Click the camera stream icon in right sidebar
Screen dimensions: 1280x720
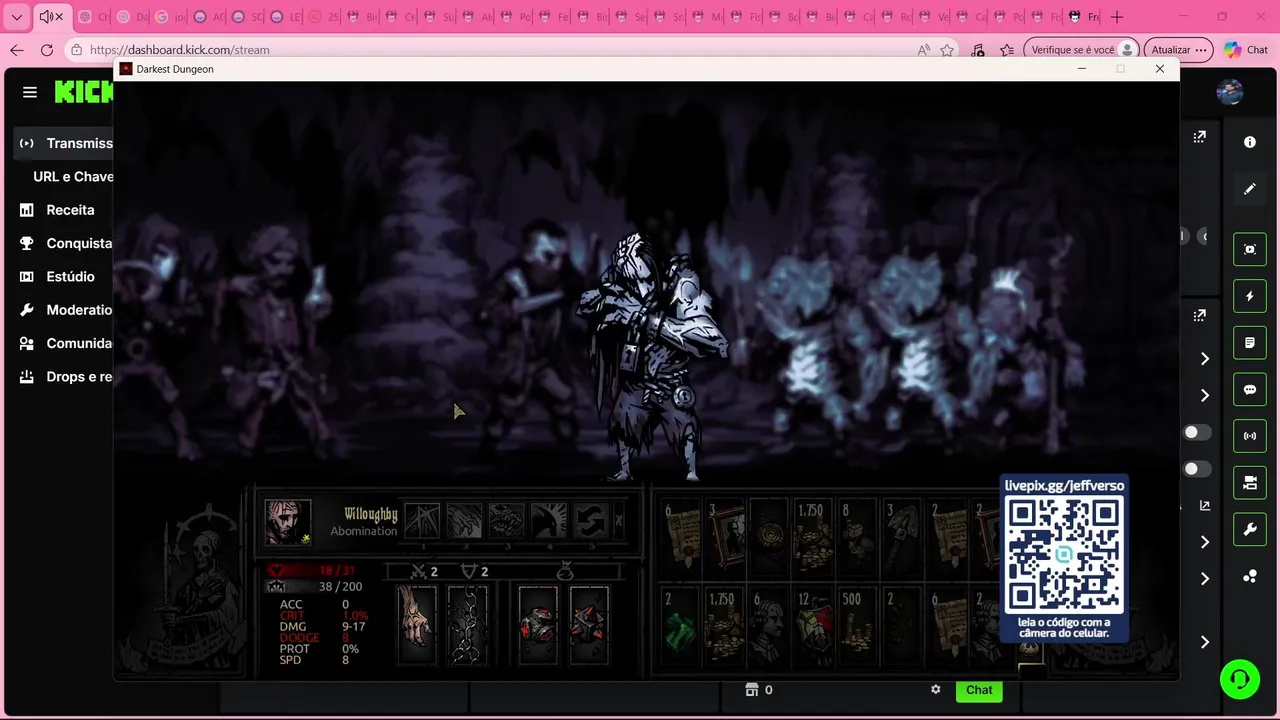[x=1250, y=483]
